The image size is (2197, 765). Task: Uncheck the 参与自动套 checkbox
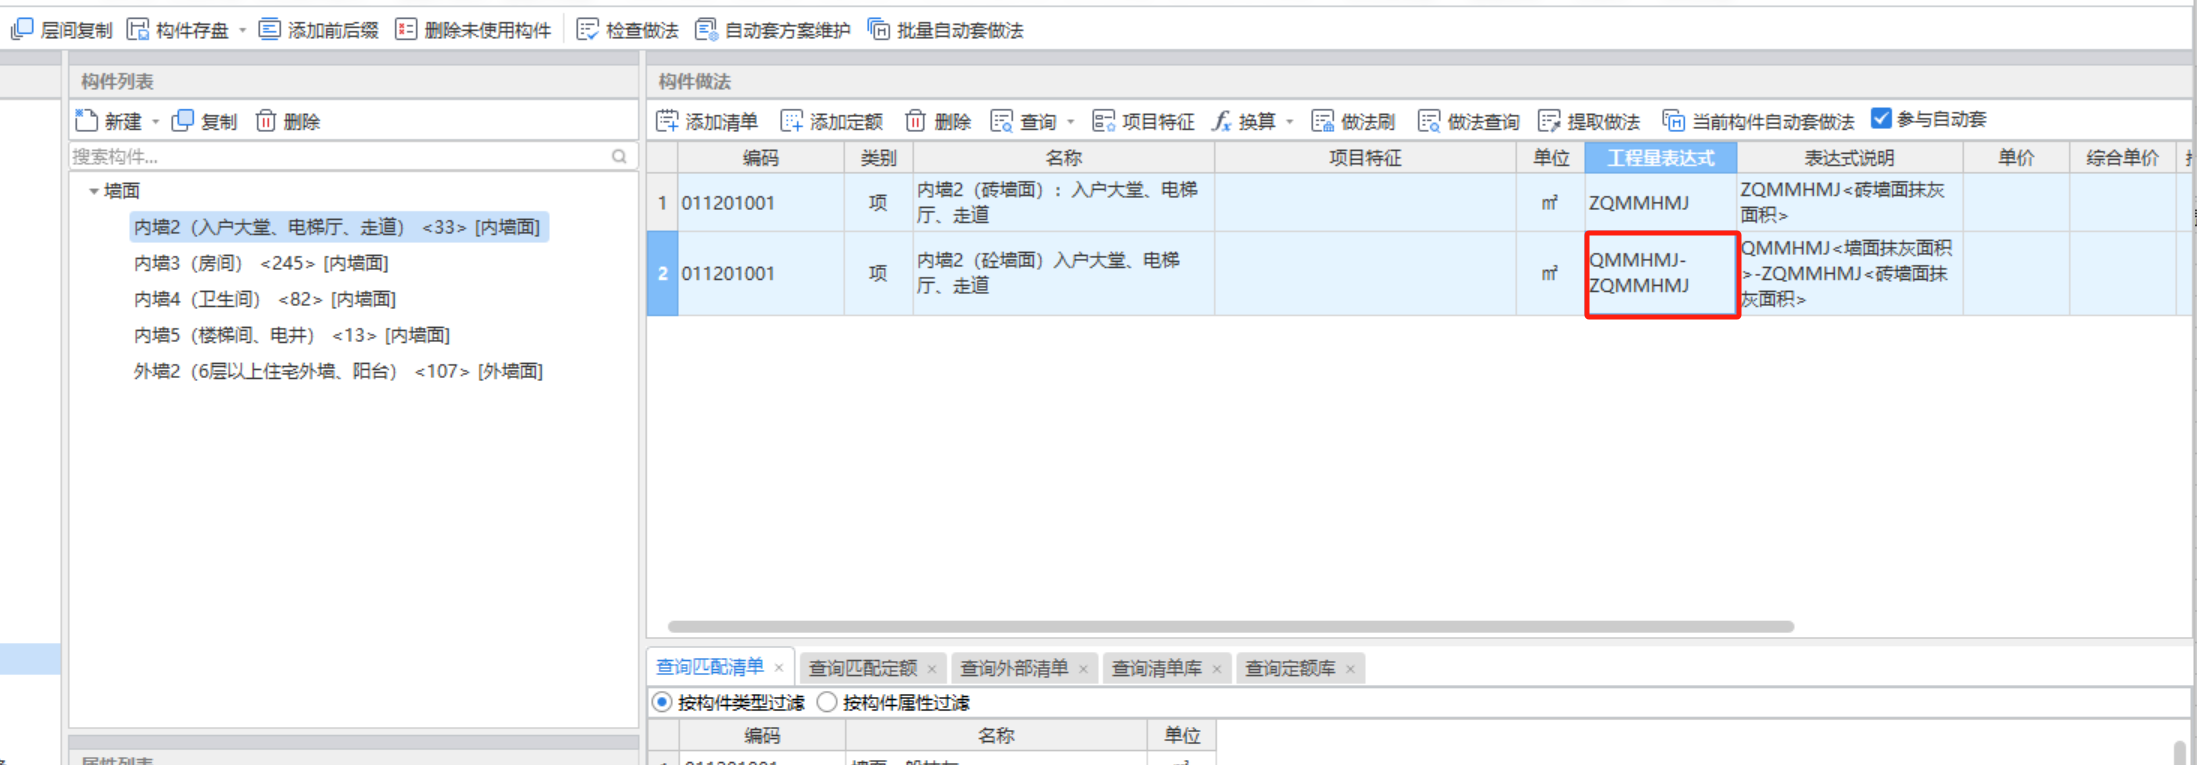(1881, 118)
